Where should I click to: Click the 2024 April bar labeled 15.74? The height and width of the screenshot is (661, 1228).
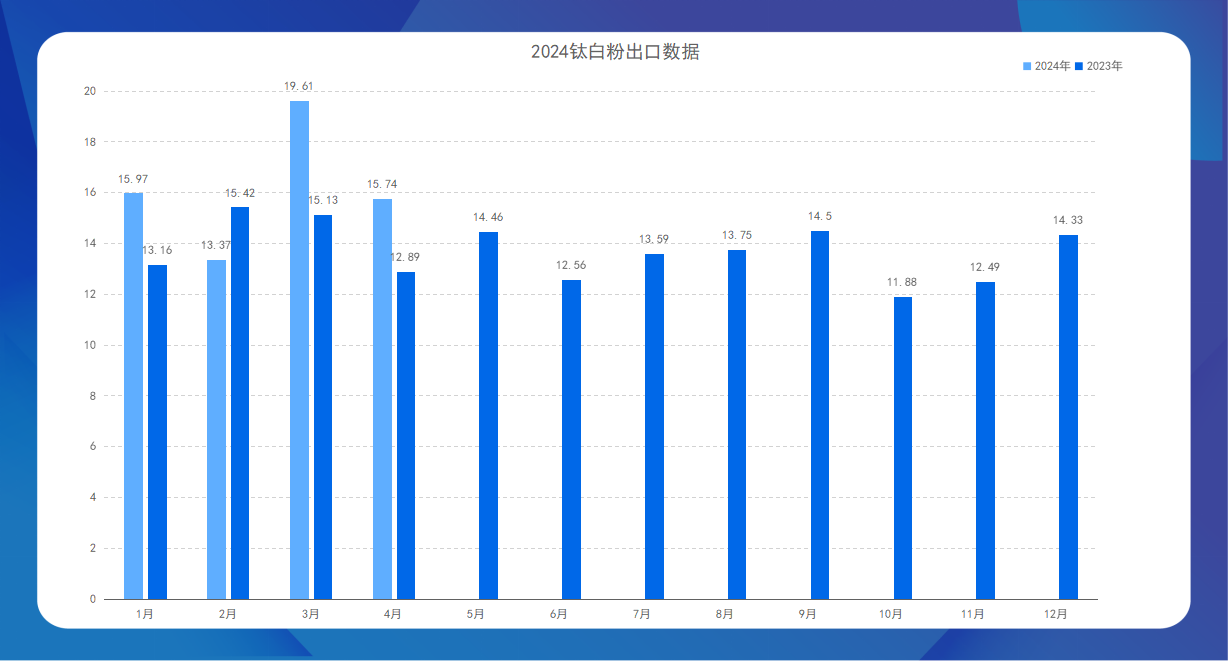pos(382,399)
